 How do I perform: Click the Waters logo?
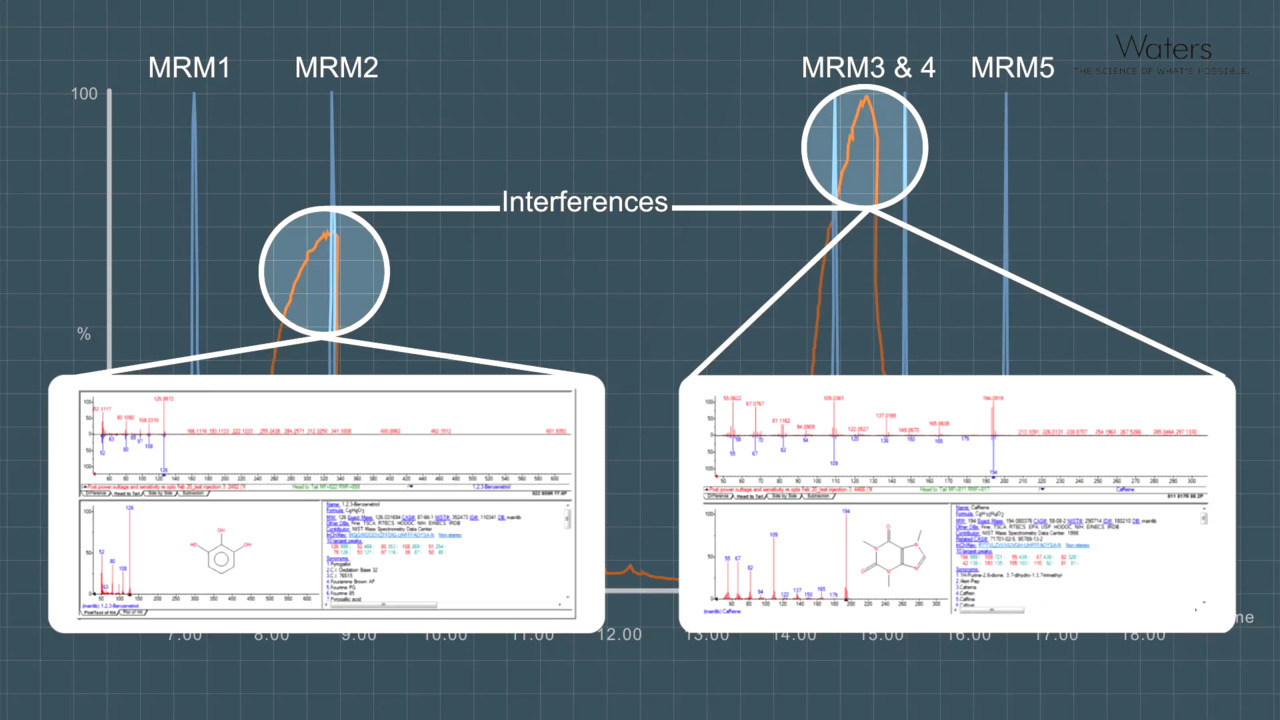[x=1163, y=48]
